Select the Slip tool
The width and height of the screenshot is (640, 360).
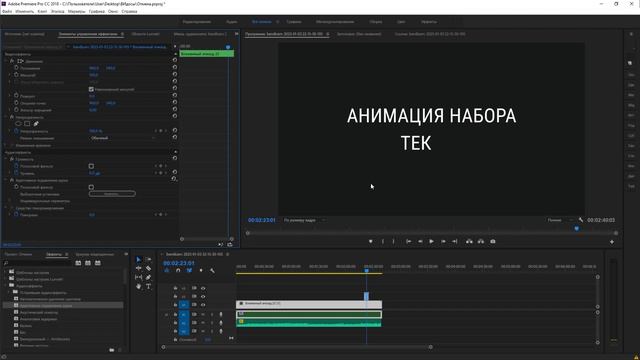[x=138, y=277]
